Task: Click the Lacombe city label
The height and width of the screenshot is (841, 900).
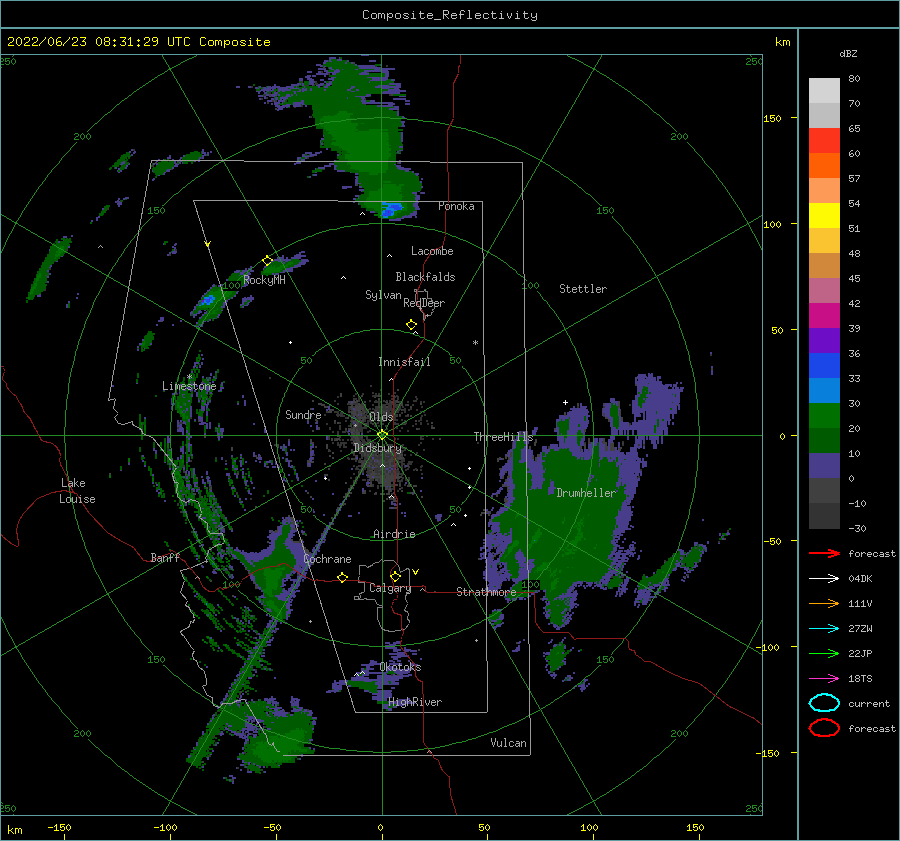Action: [x=432, y=251]
